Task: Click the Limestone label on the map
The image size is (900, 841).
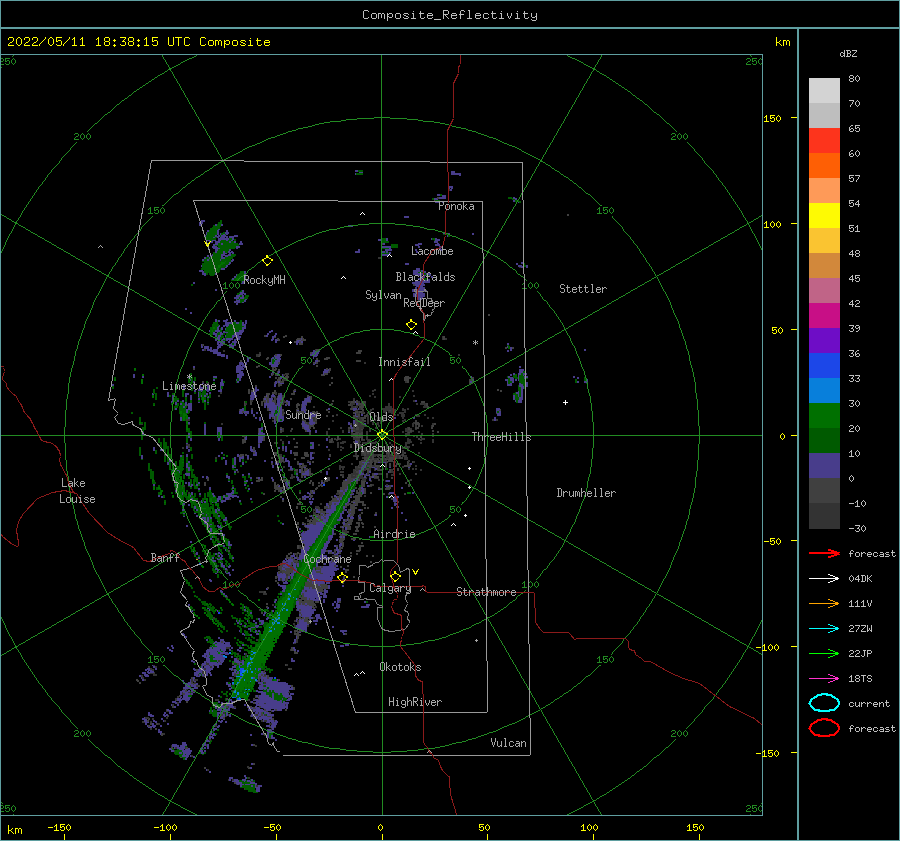Action: pyautogui.click(x=189, y=386)
